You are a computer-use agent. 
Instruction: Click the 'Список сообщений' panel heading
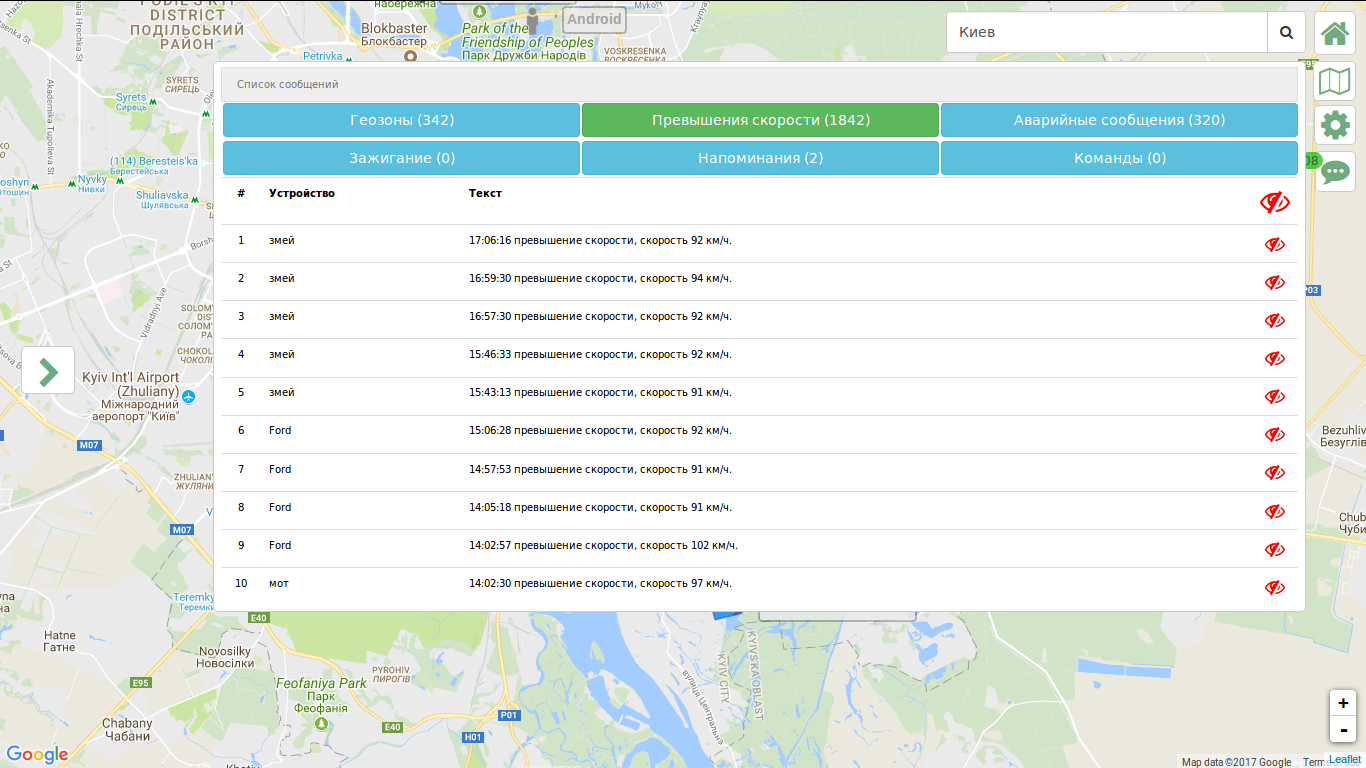click(288, 84)
